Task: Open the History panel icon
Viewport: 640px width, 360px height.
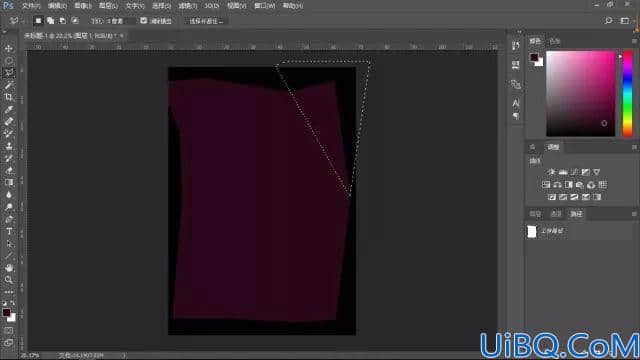Action: tap(516, 45)
